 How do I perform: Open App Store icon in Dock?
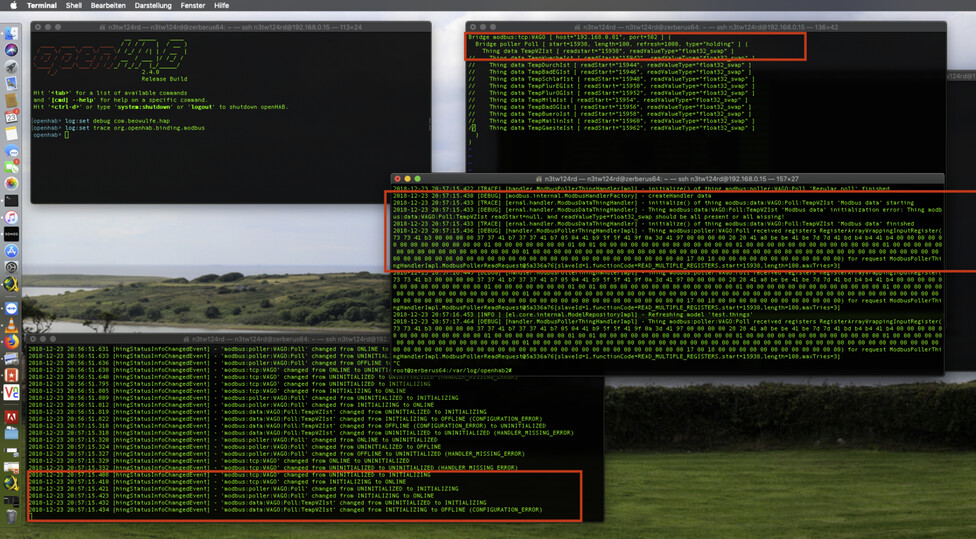click(11, 251)
